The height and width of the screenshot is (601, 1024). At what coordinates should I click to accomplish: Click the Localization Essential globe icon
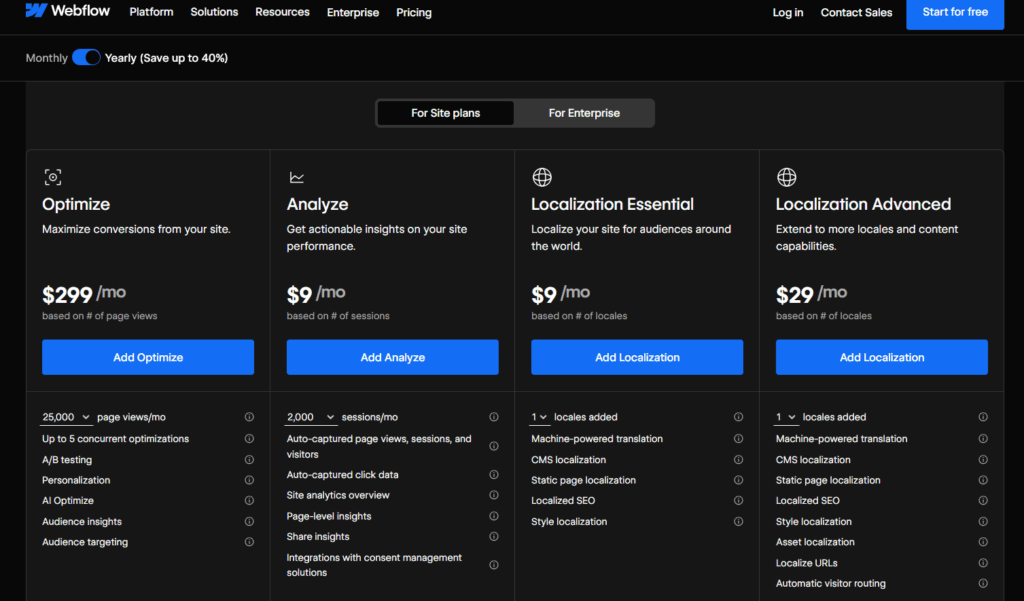click(x=541, y=177)
